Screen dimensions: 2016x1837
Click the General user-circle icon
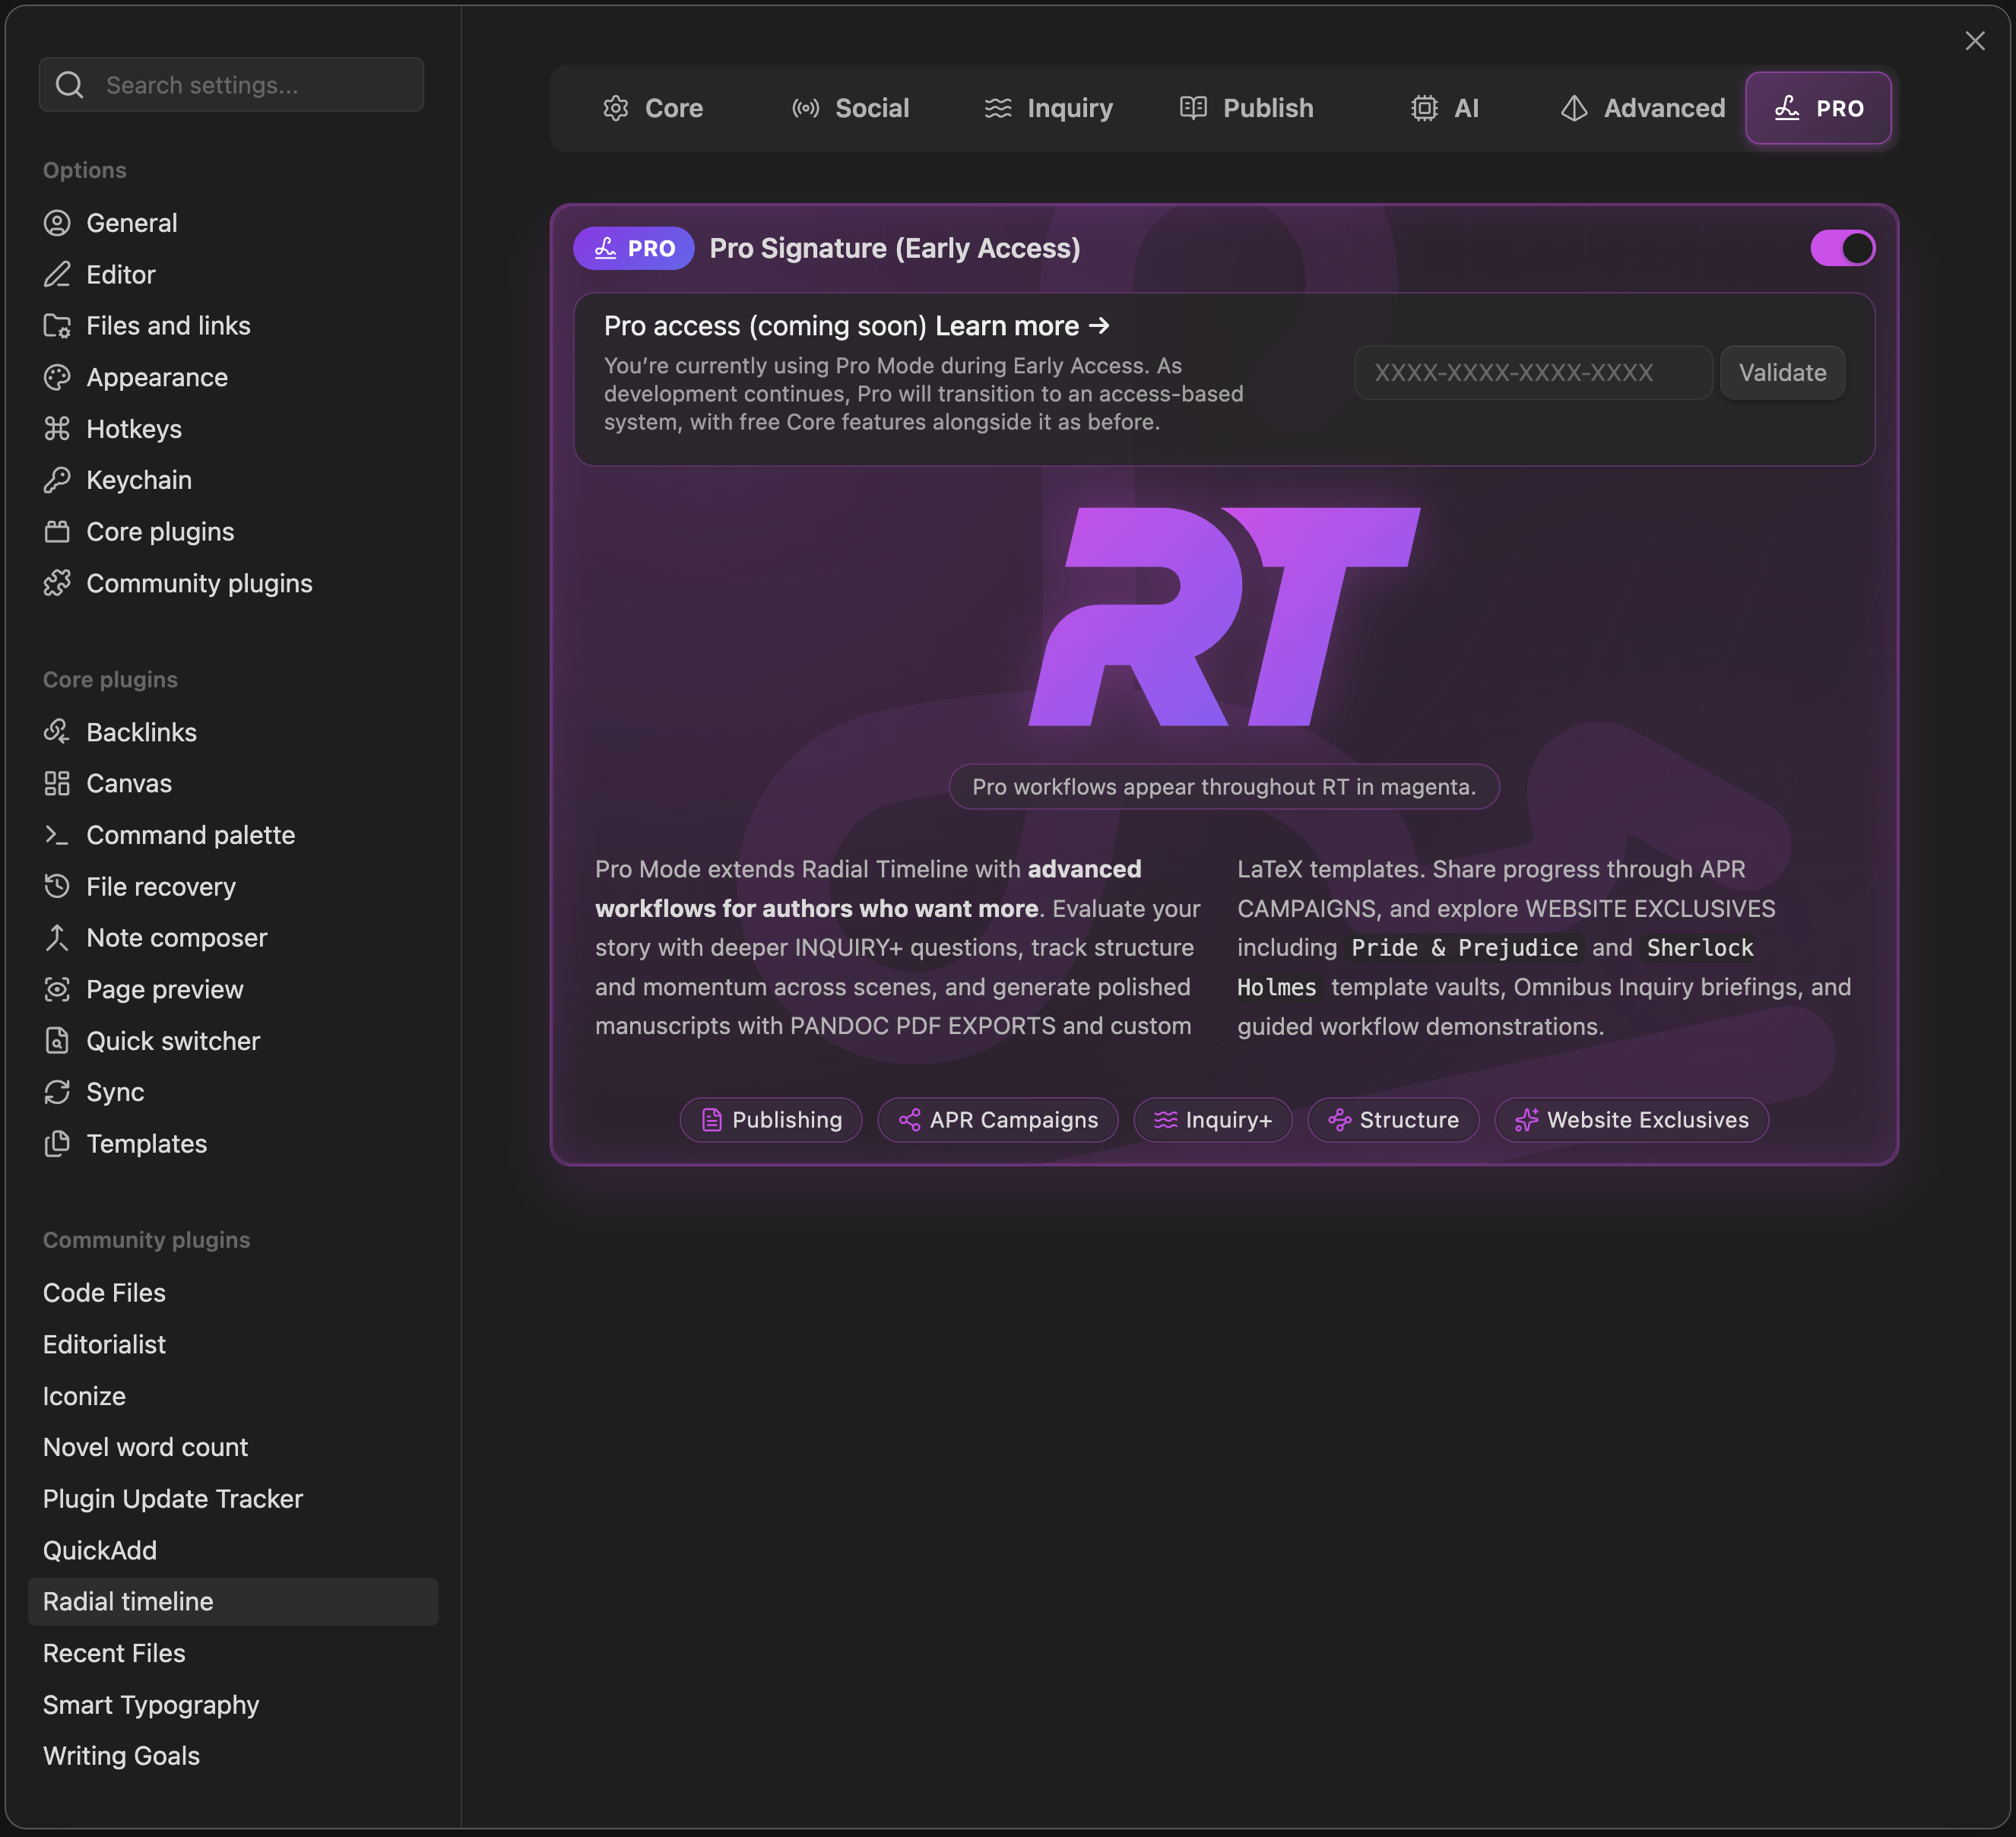[57, 223]
